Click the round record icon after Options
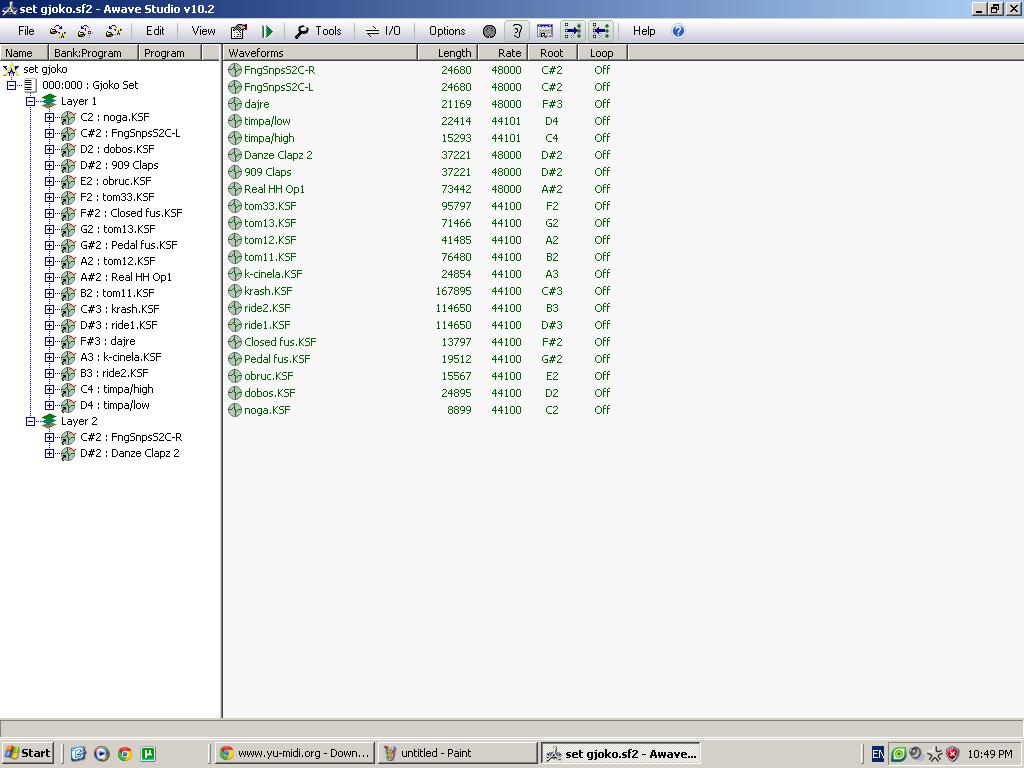The height and width of the screenshot is (768, 1024). click(x=489, y=31)
